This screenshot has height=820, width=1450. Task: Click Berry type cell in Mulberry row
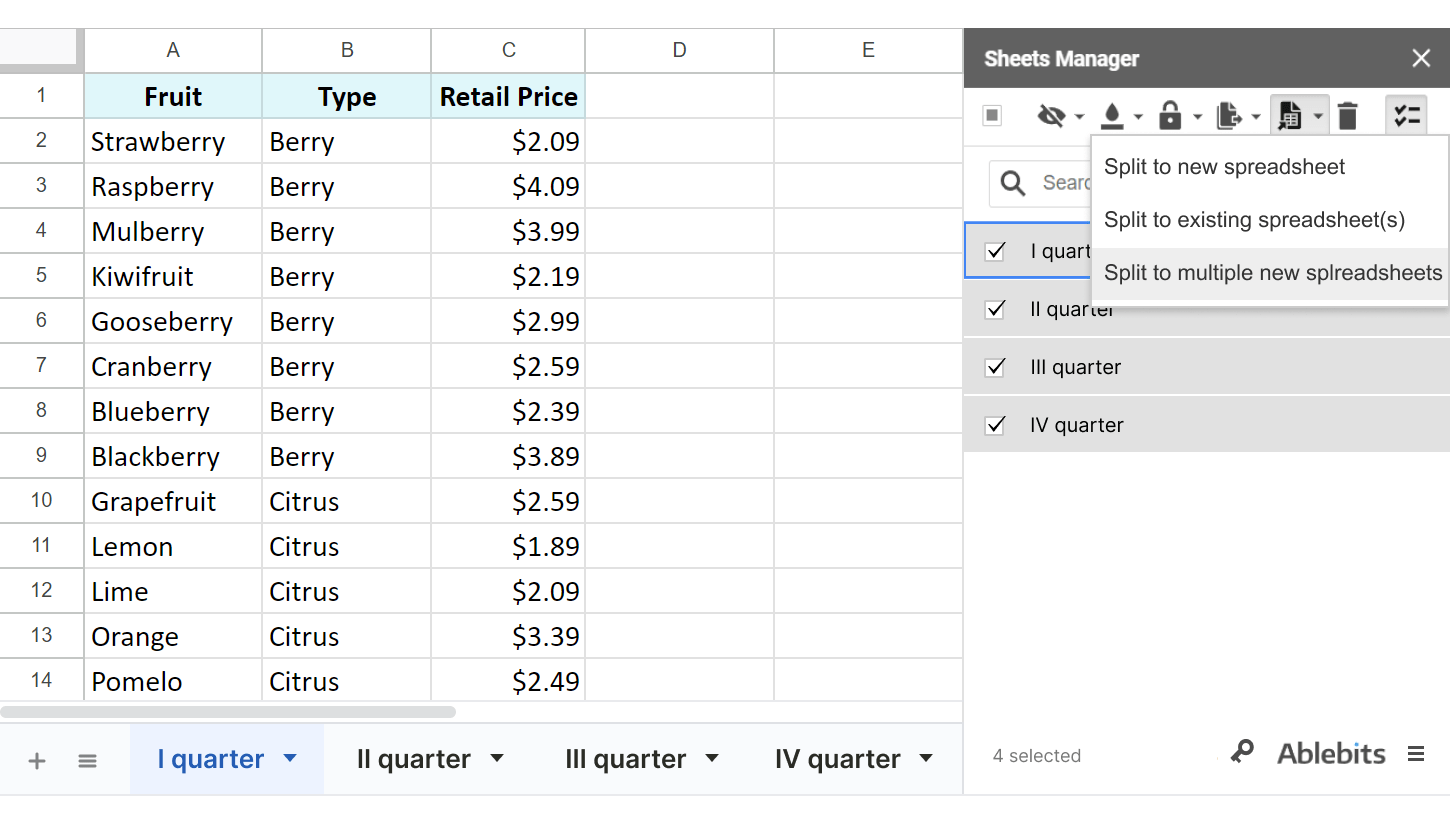point(347,231)
